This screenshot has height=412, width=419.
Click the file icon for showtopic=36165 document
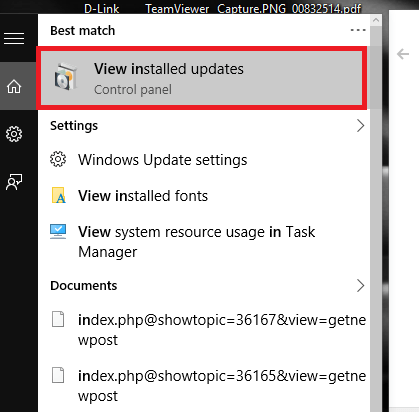[x=58, y=375]
